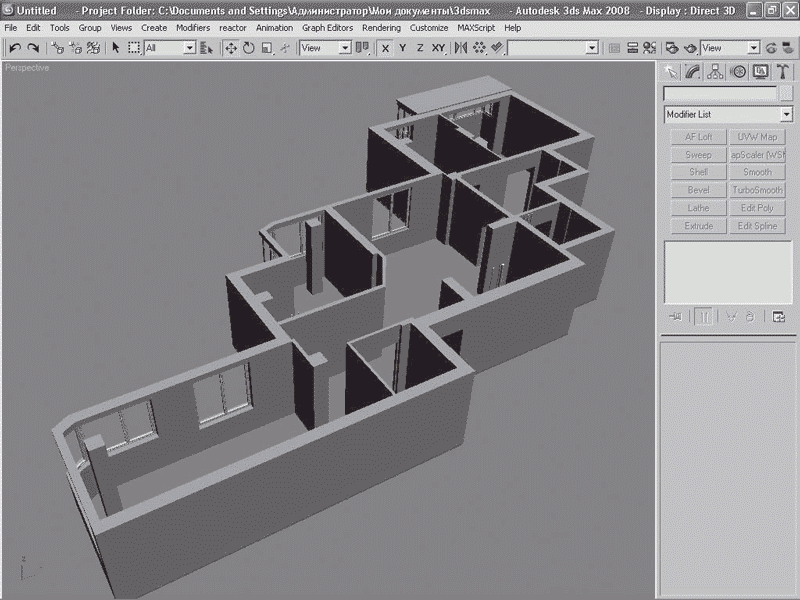Image resolution: width=800 pixels, height=600 pixels.
Task: Click the Extrude modifier button
Action: 698,226
